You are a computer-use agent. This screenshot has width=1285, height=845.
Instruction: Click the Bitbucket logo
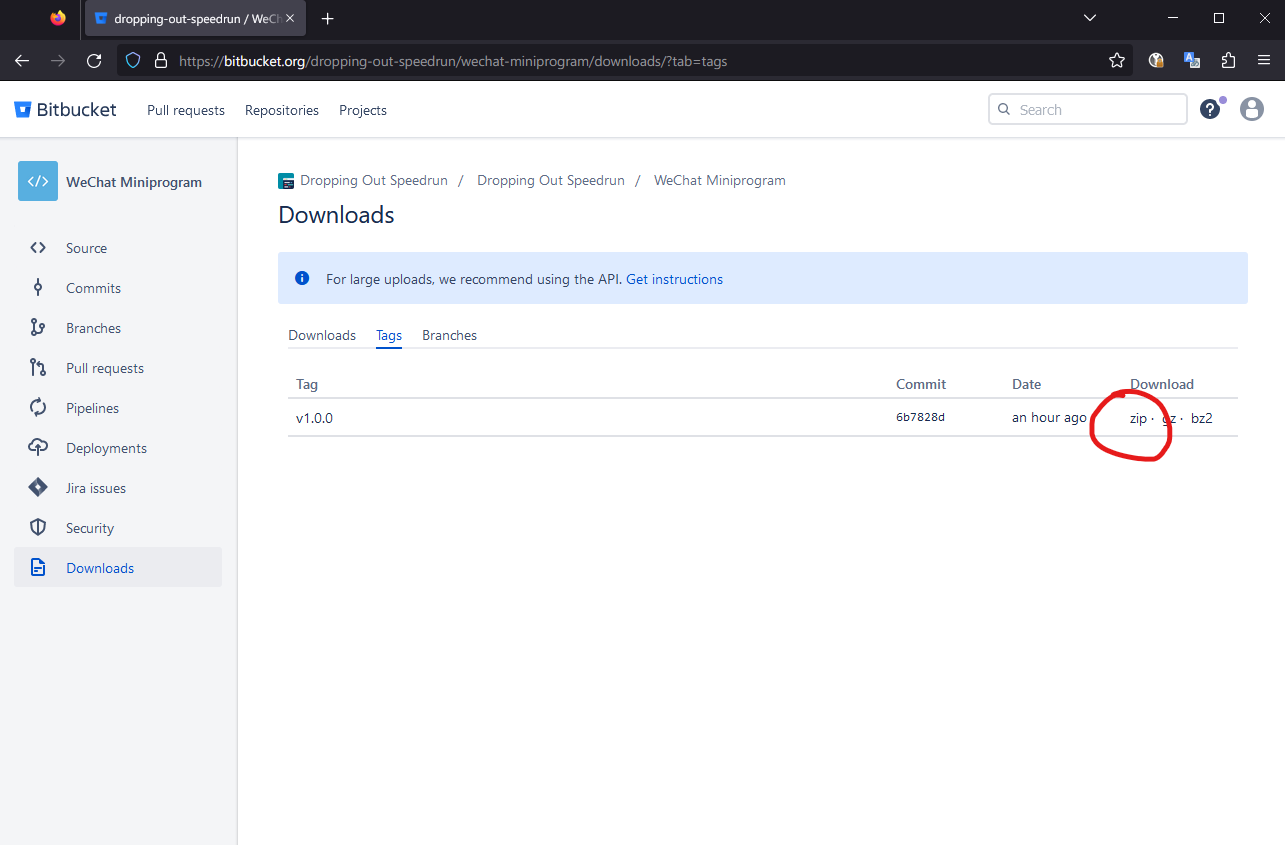65,110
